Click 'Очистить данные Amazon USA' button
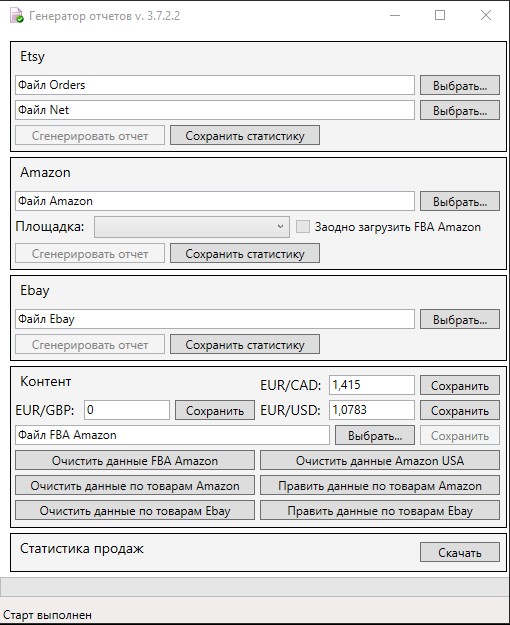The height and width of the screenshot is (625, 510). (x=380, y=461)
